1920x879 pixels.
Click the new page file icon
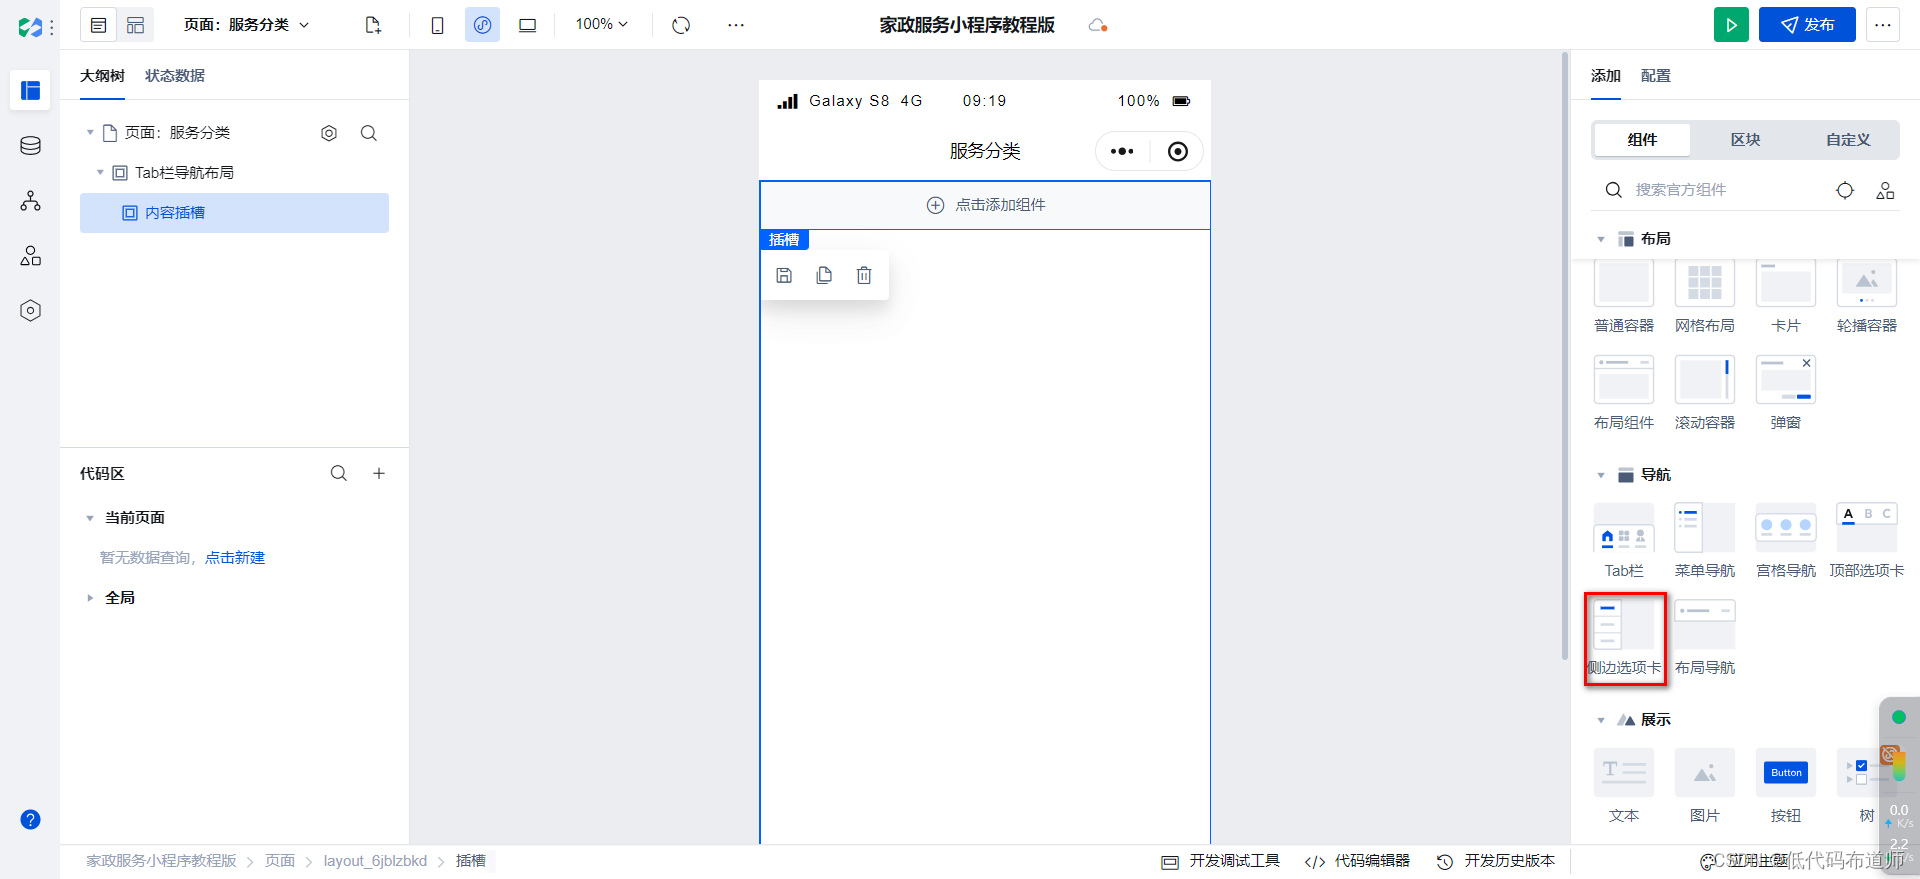[x=373, y=25]
